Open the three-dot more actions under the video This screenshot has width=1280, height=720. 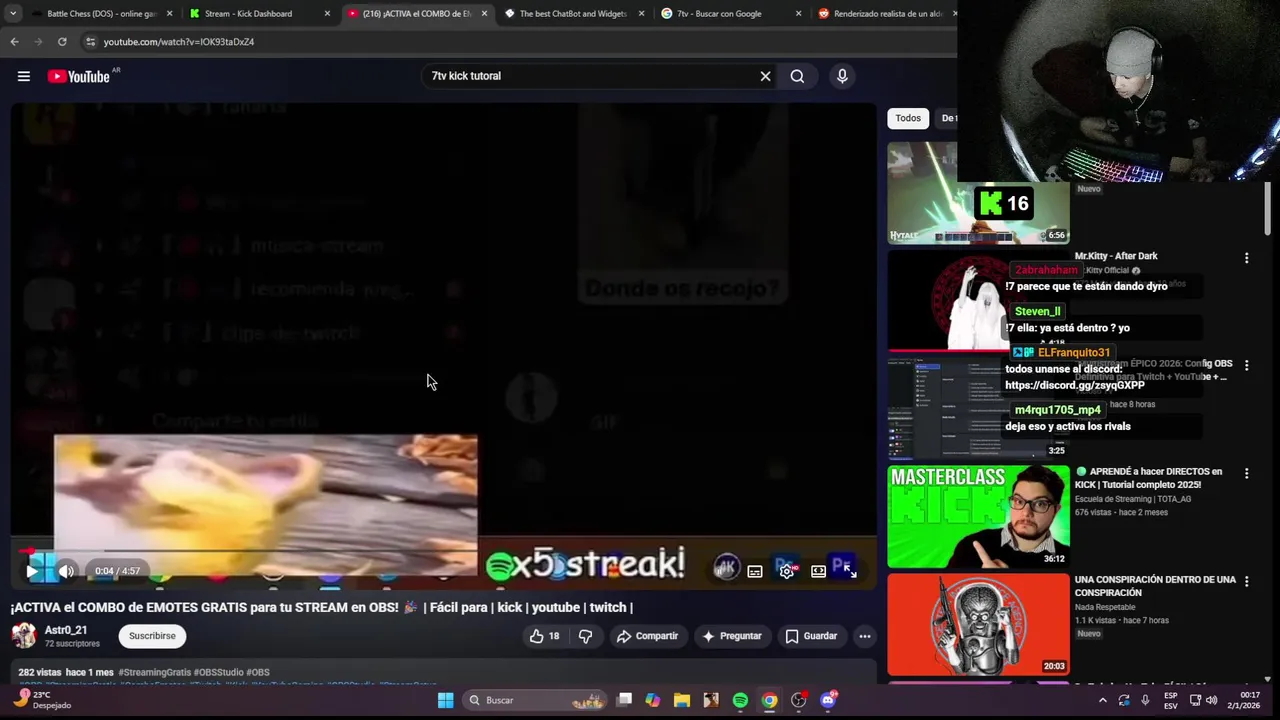coord(865,636)
